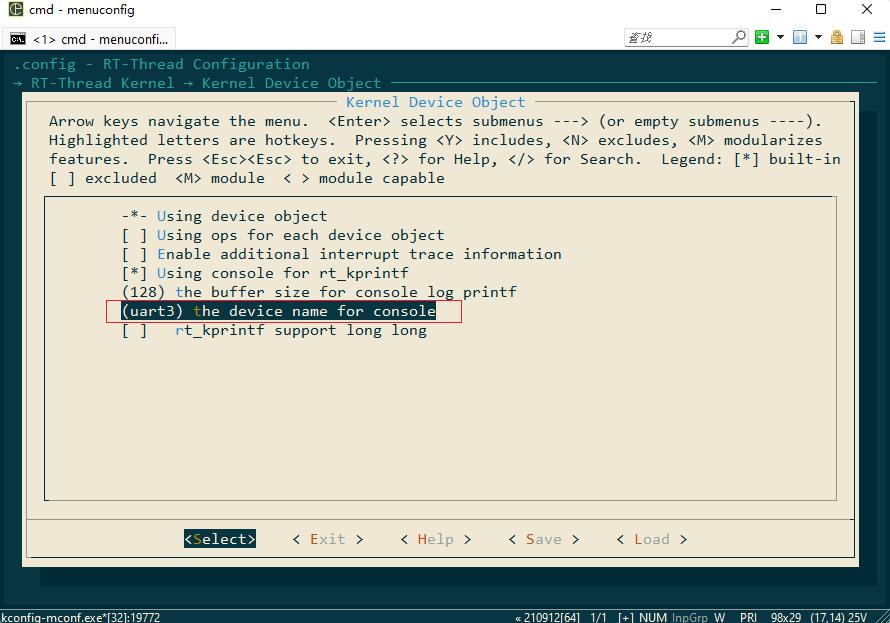Screen dimensions: 890x623
Task: Click the green new console plus icon
Action: pos(762,37)
